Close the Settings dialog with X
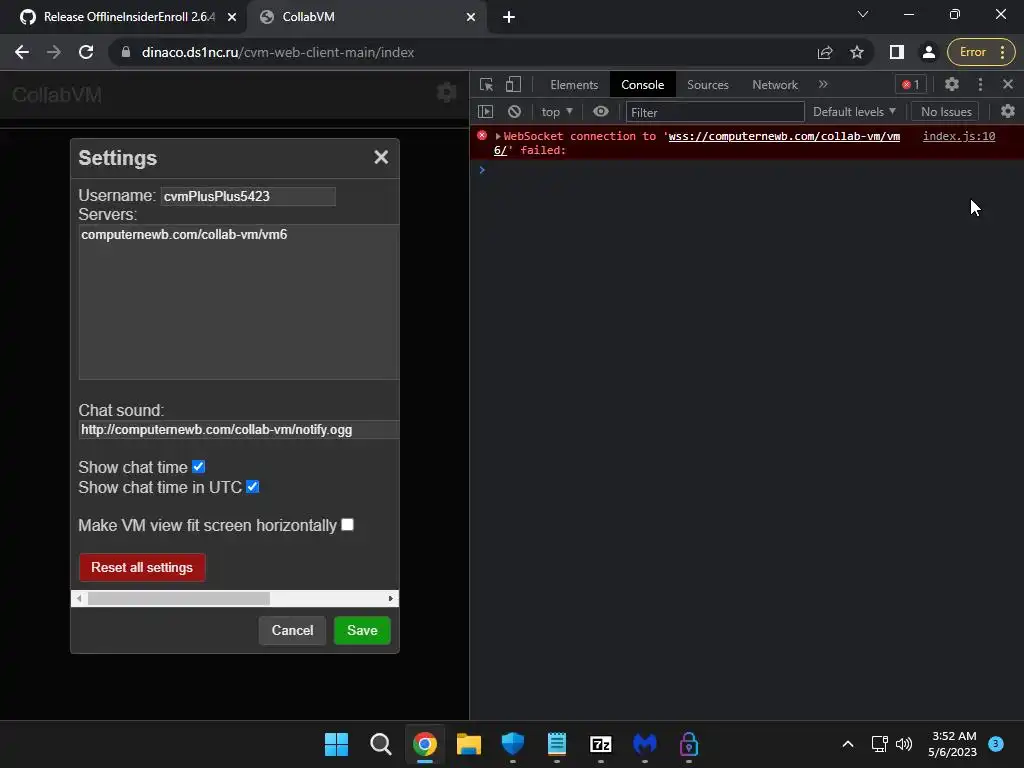Viewport: 1024px width, 768px height. [381, 157]
